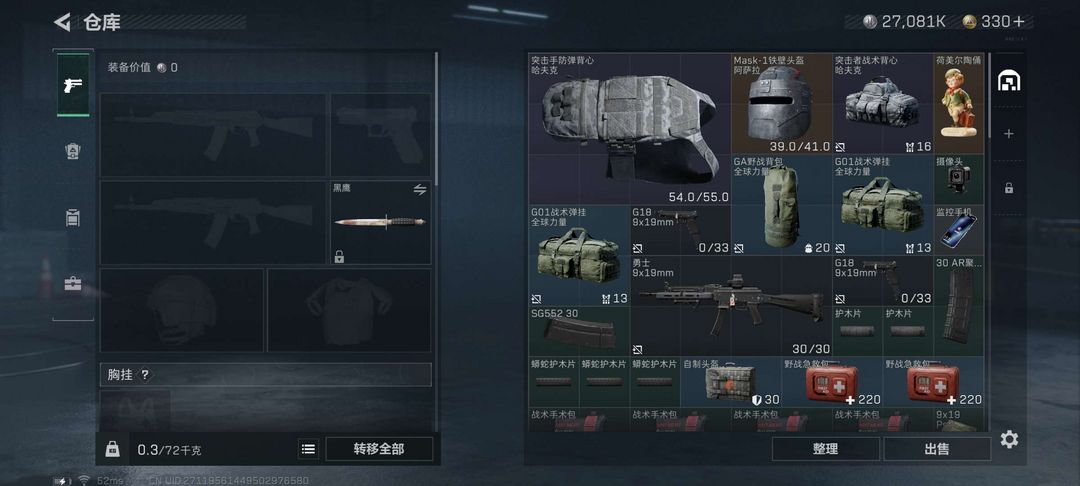The width and height of the screenshot is (1080, 486).
Task: Open the backpack sidebar tab
Action: [x=73, y=218]
